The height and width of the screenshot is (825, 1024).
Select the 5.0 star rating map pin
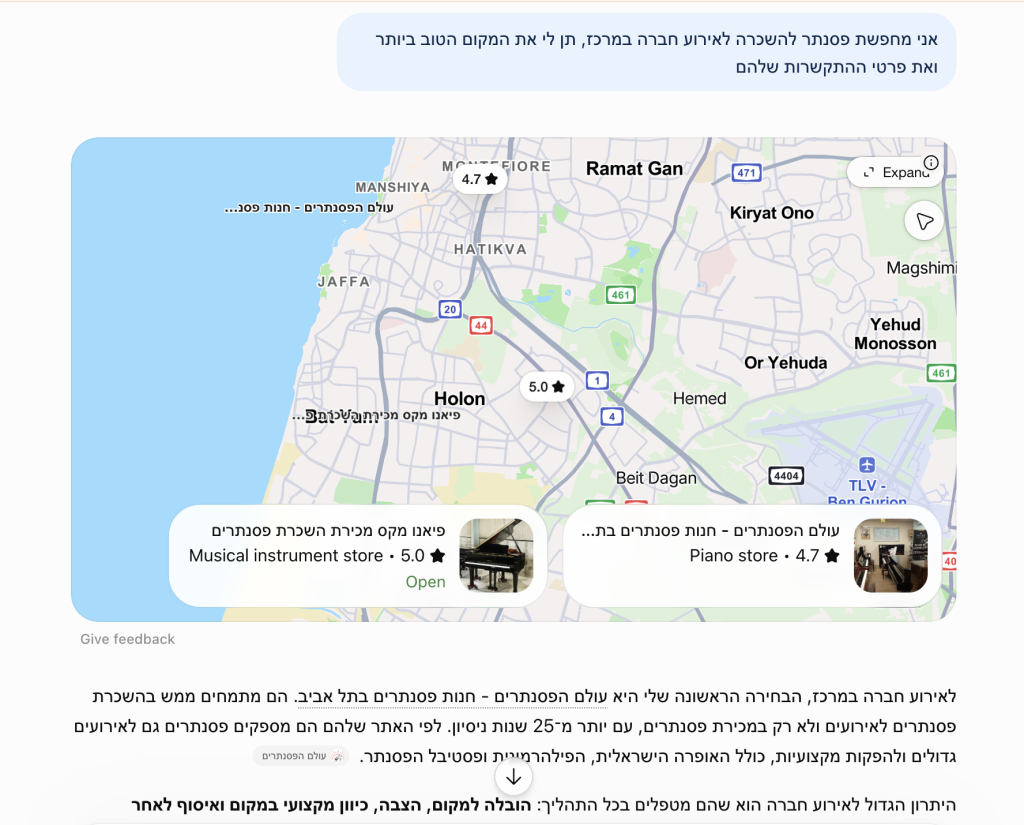tap(547, 387)
